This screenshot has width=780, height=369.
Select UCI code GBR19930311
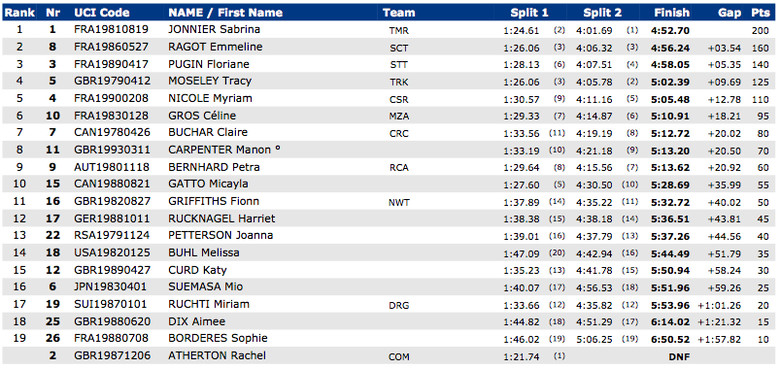[111, 149]
